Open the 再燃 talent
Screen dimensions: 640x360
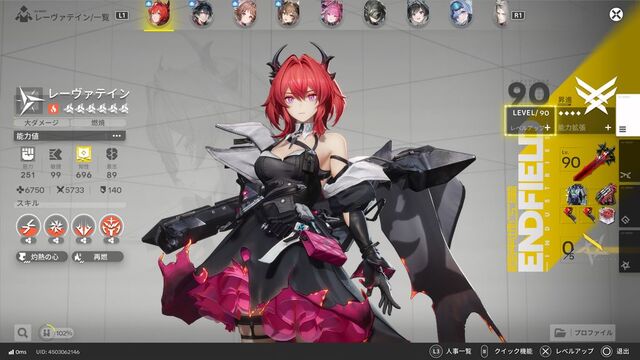(x=97, y=257)
